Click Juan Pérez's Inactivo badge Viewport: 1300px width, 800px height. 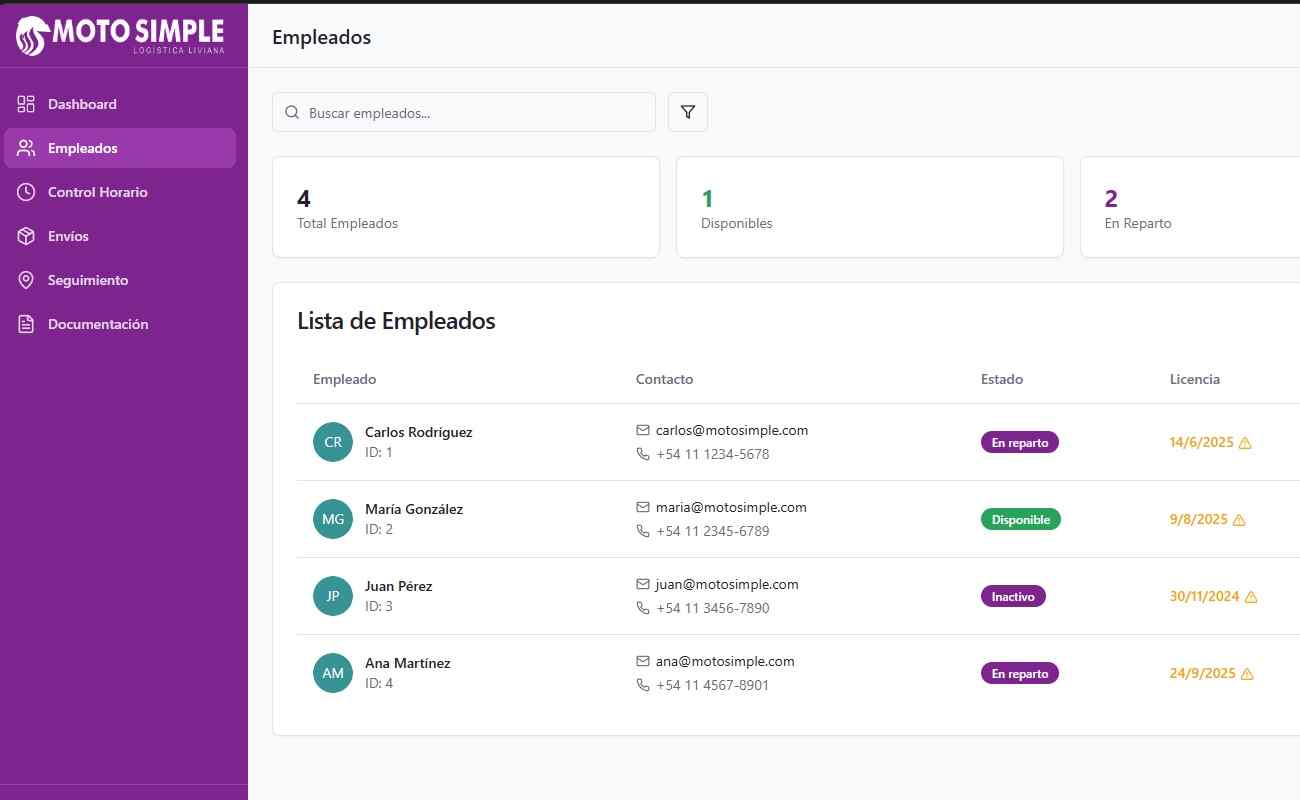pyautogui.click(x=1014, y=596)
